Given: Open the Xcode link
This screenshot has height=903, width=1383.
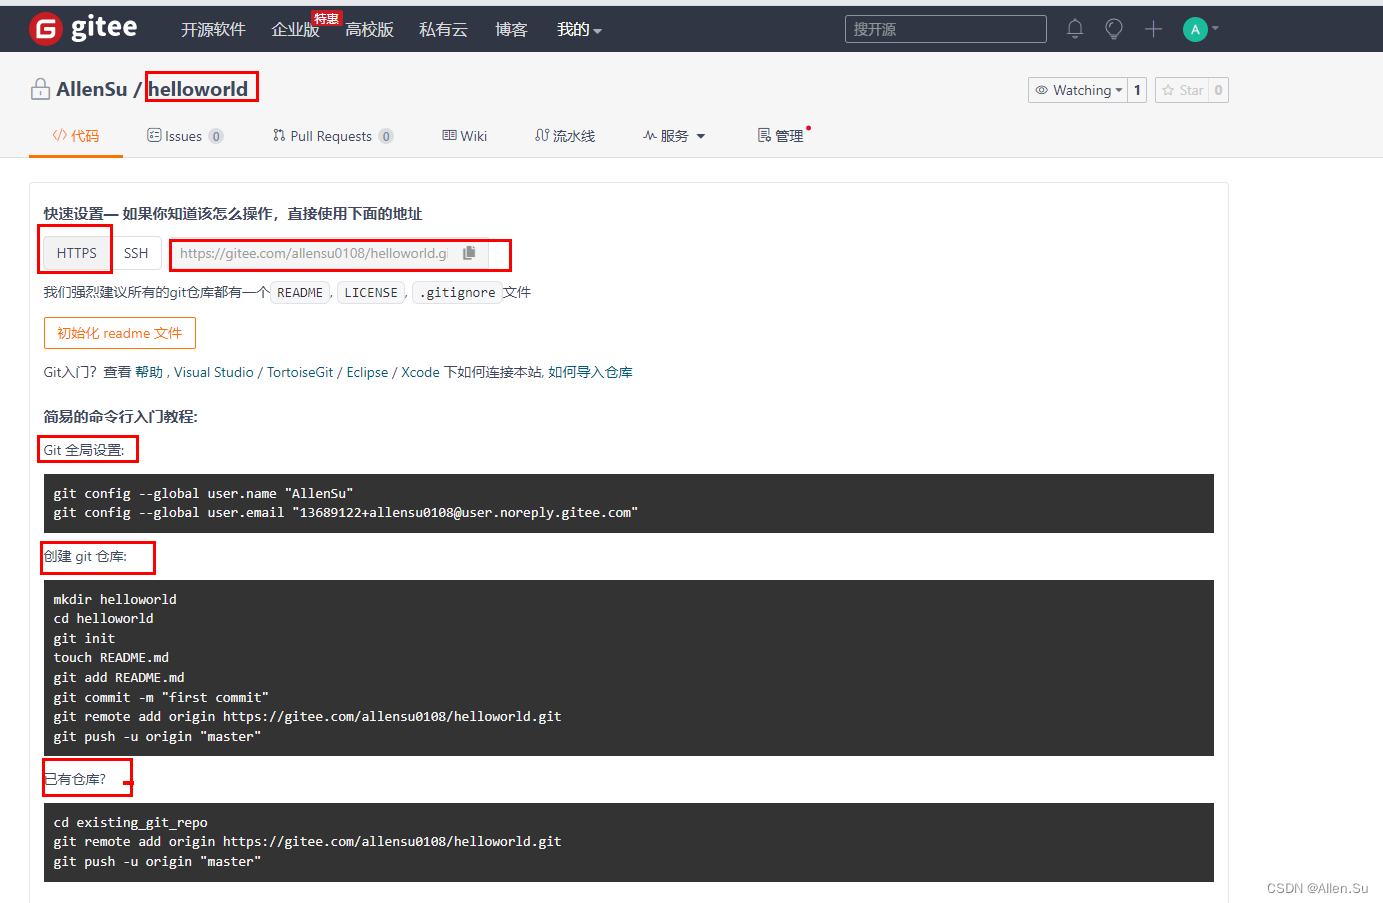Looking at the screenshot, I should coord(420,372).
